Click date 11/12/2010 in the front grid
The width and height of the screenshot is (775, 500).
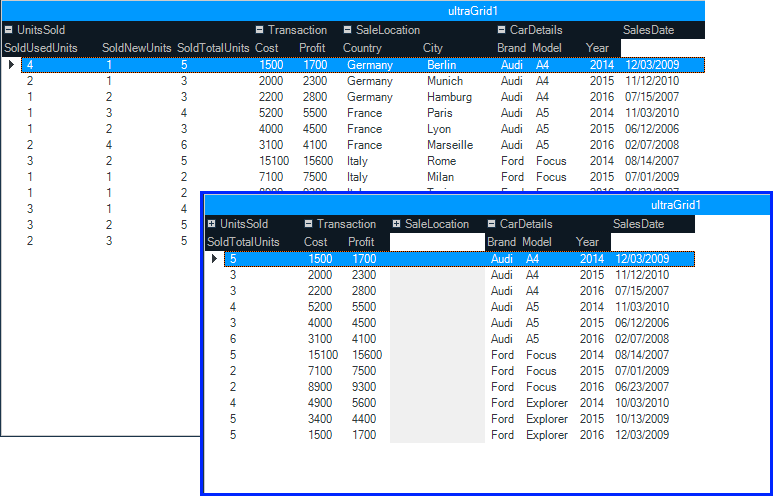click(x=642, y=275)
